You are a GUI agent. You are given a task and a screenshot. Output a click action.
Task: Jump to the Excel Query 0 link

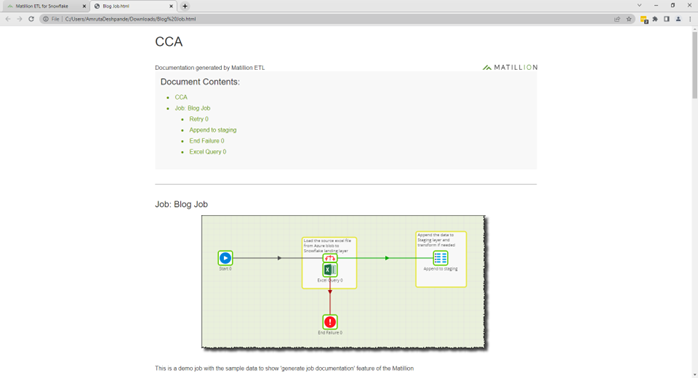(x=208, y=152)
